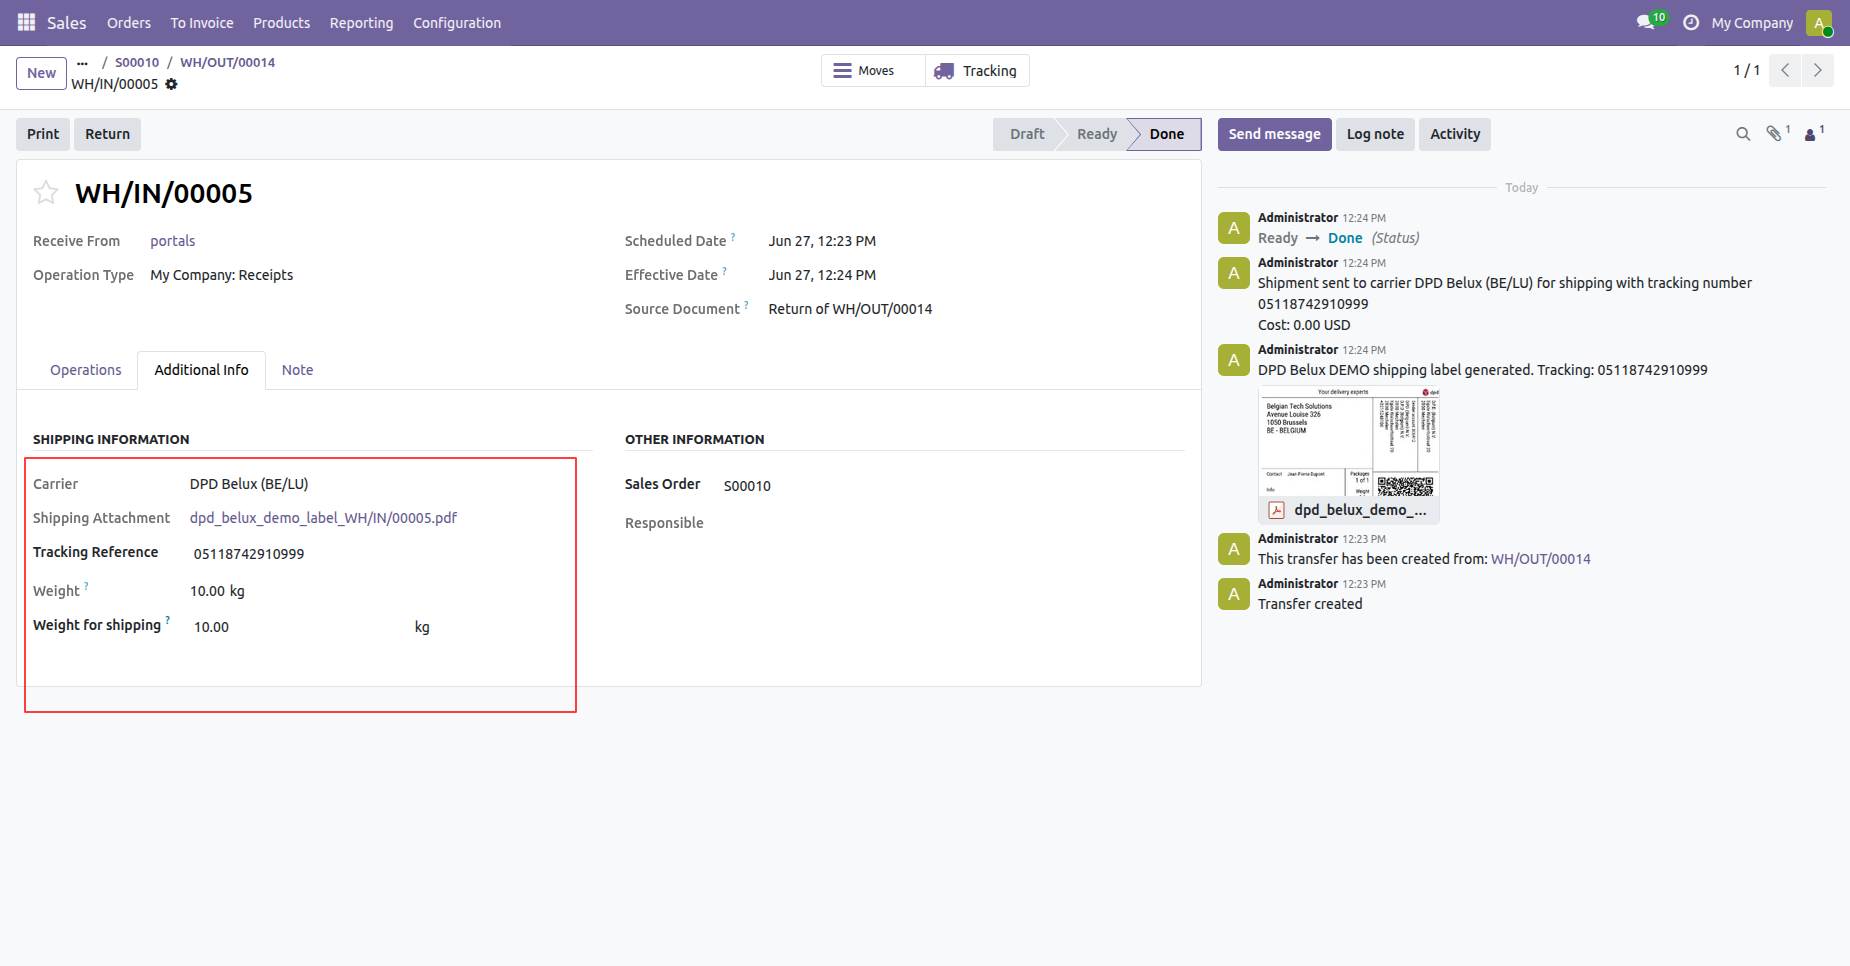Open WH/OUT/00014 link in chatter message
This screenshot has height=966, width=1850.
click(x=1540, y=559)
